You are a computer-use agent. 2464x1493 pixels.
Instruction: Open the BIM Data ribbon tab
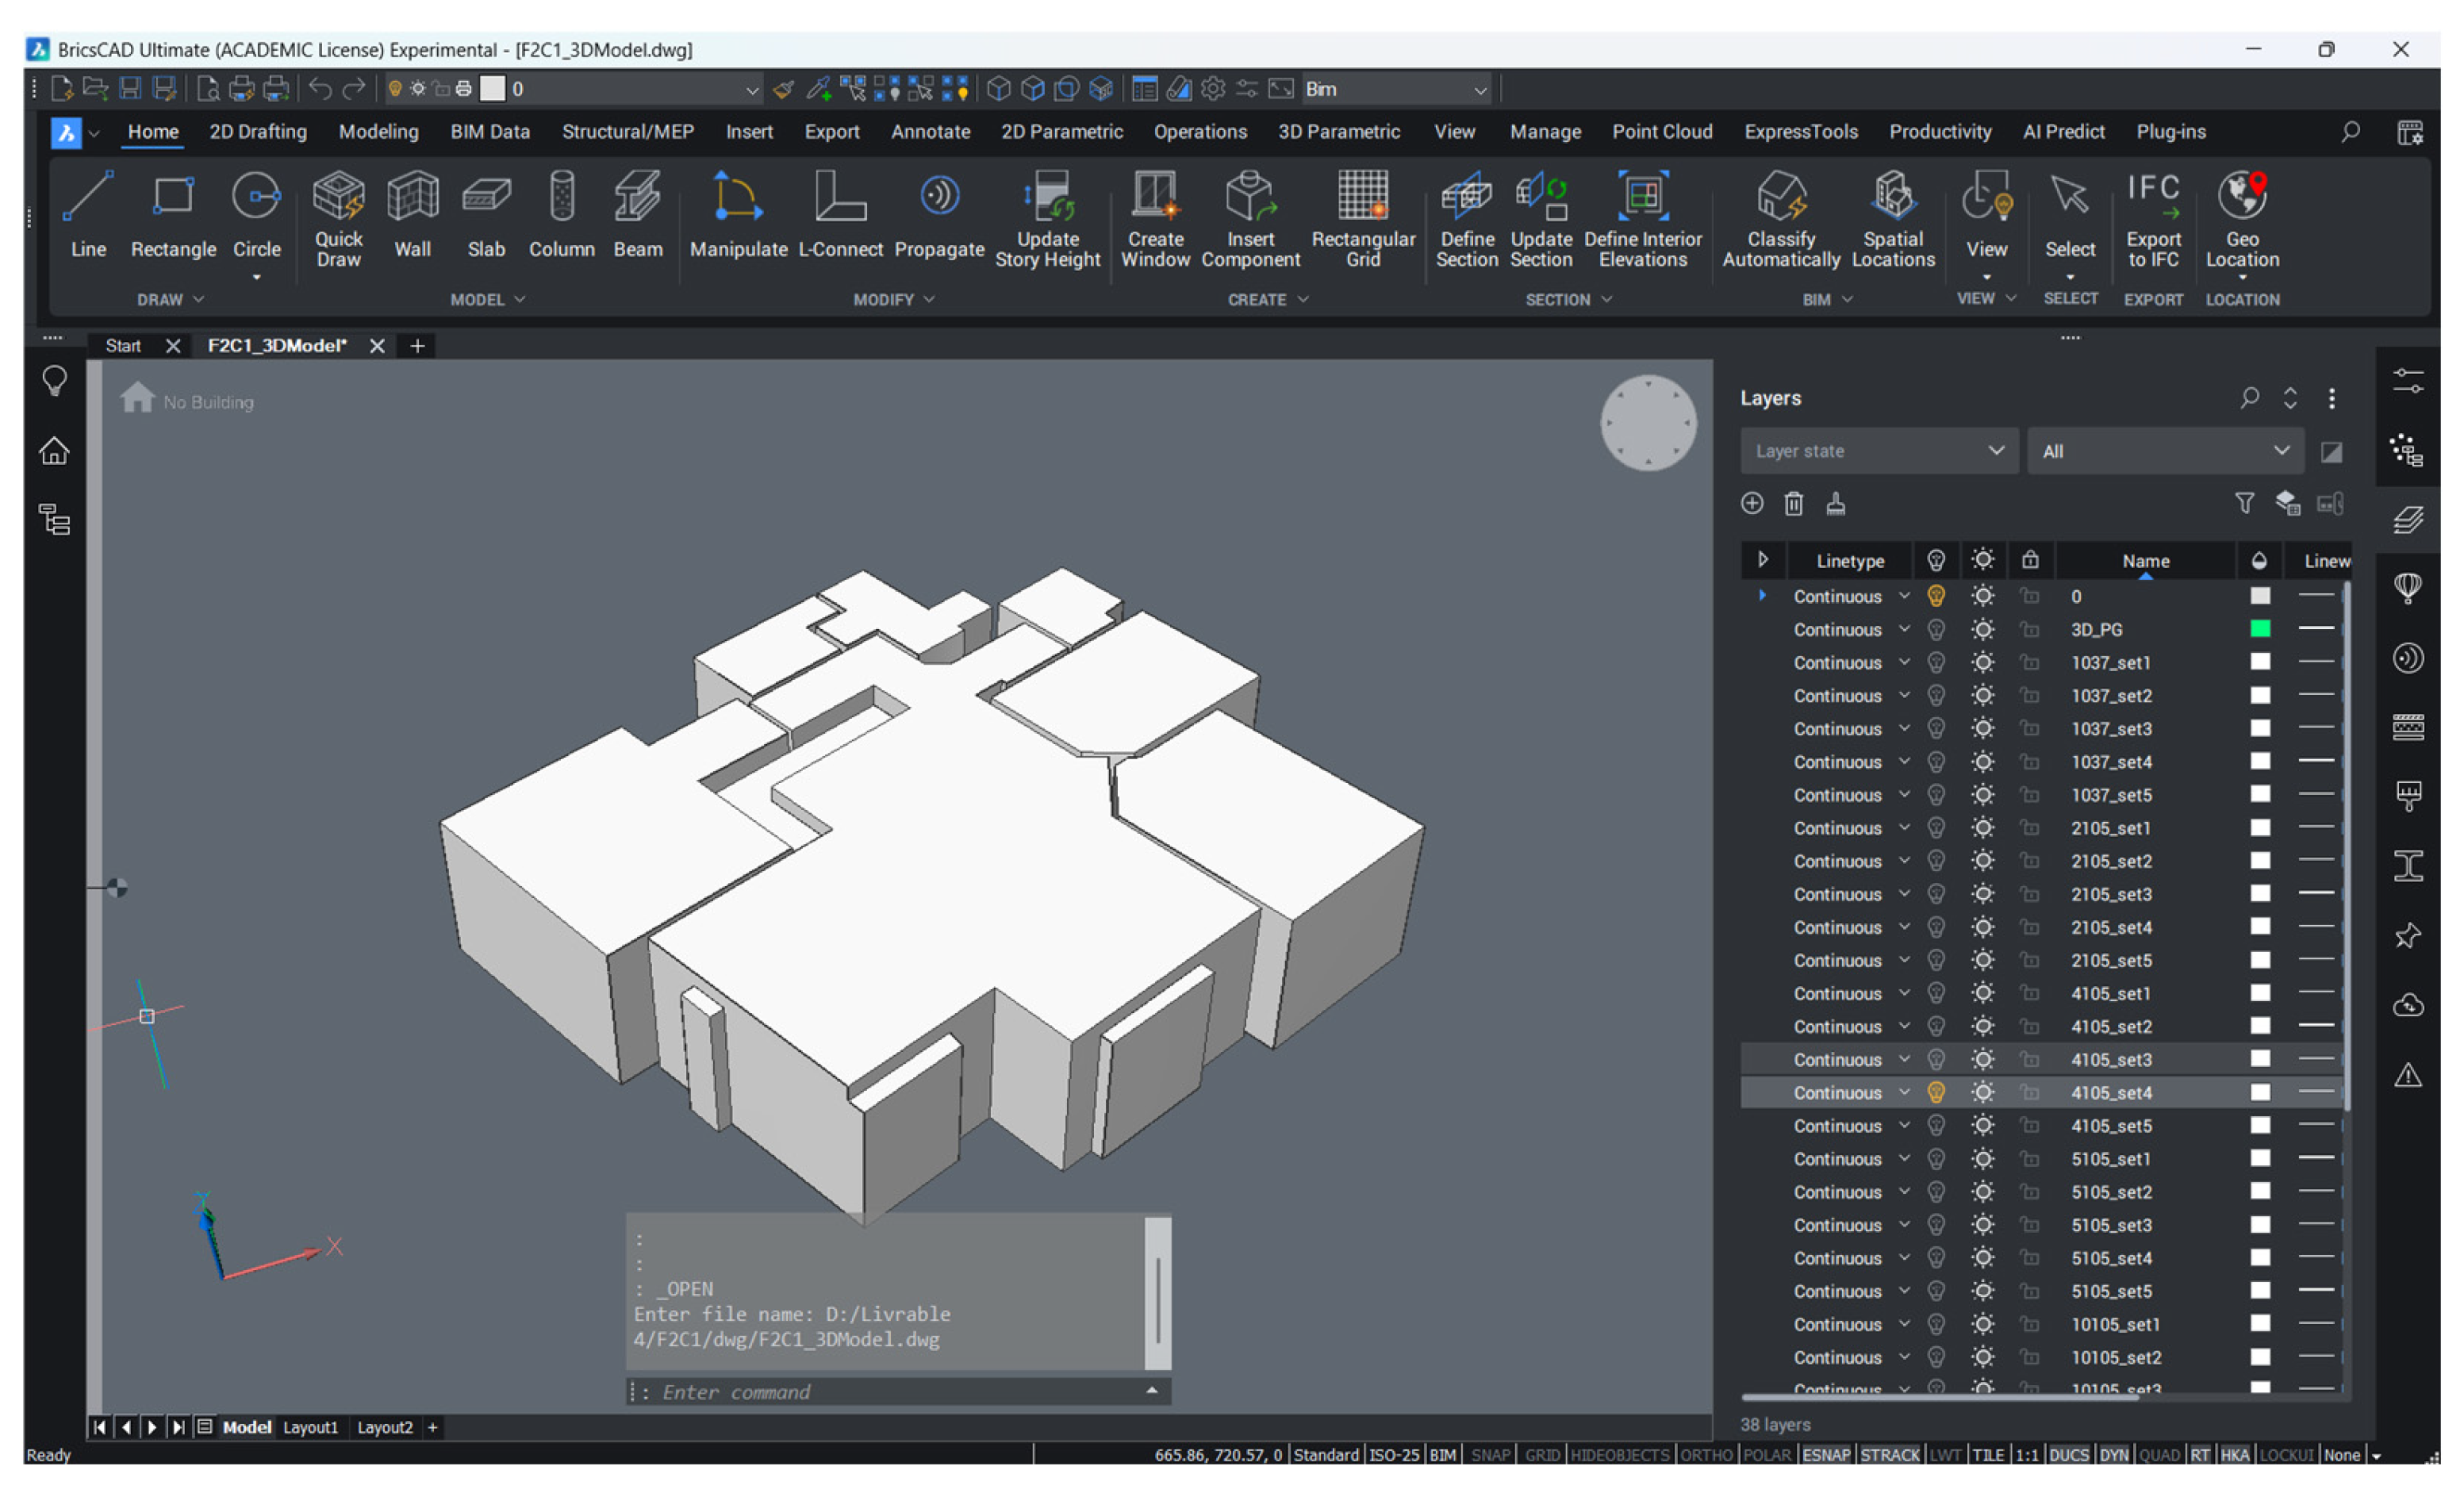click(x=490, y=132)
